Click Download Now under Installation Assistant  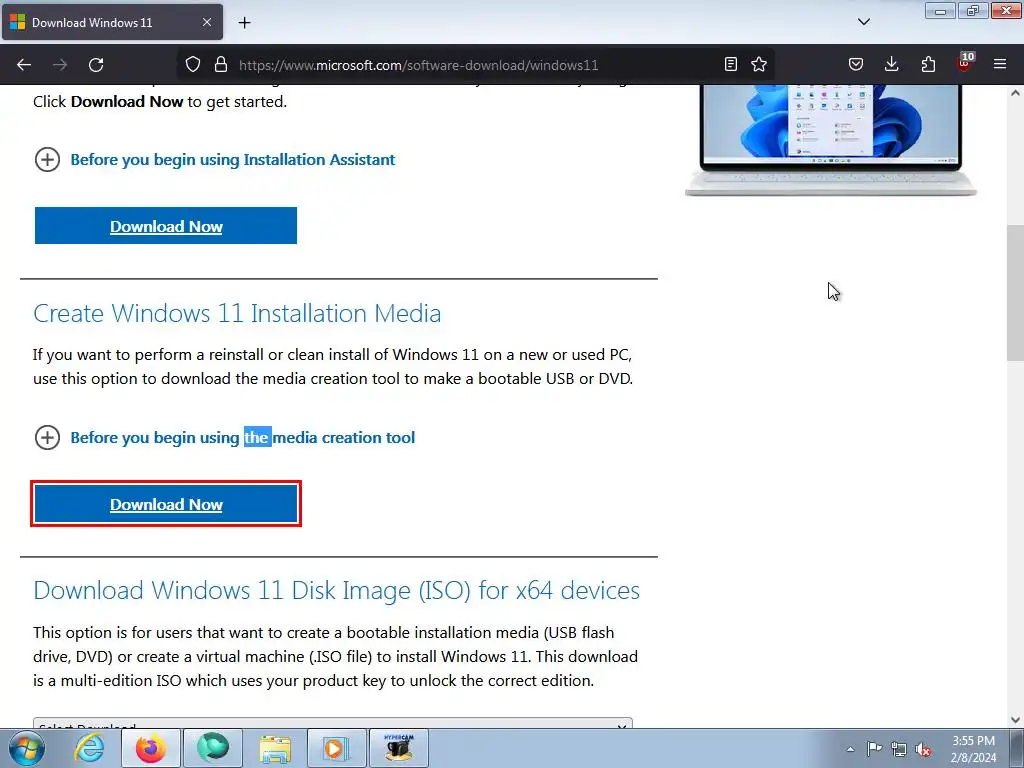click(166, 226)
